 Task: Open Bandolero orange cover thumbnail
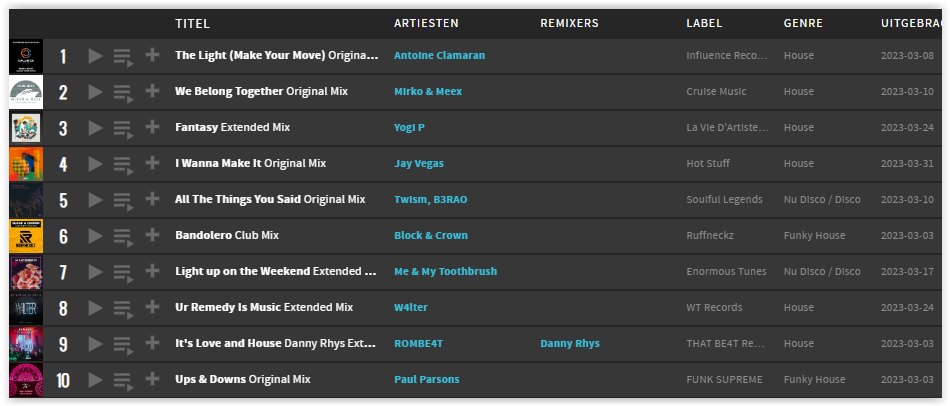pos(26,236)
